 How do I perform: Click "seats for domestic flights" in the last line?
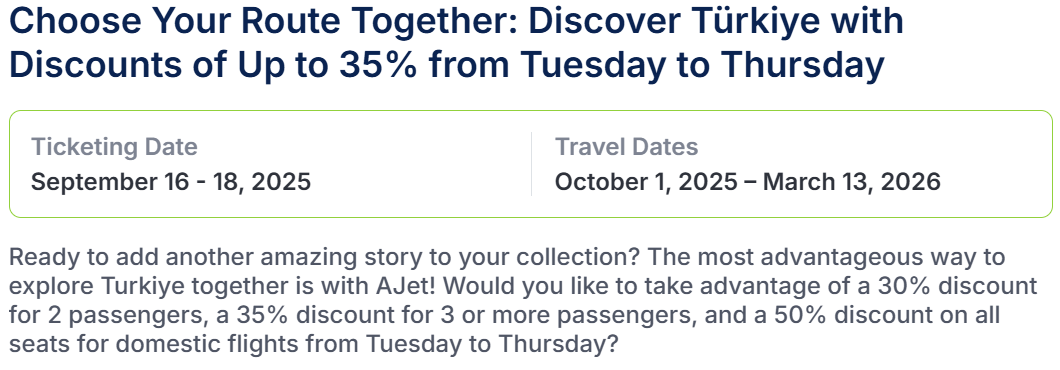click(x=155, y=345)
